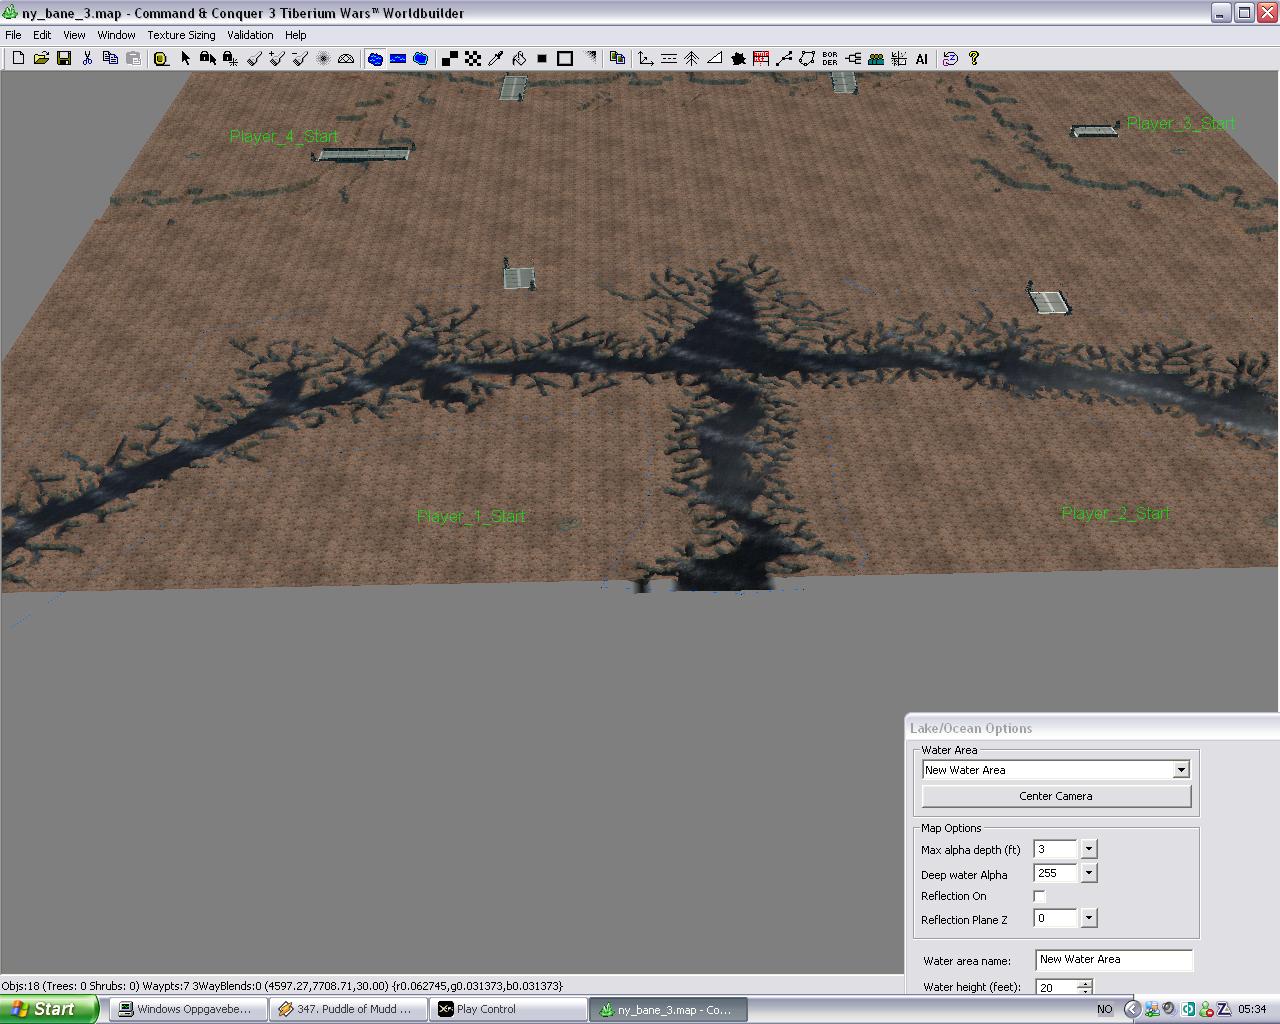Select the brush-minus lower terrain tool

[x=299, y=59]
